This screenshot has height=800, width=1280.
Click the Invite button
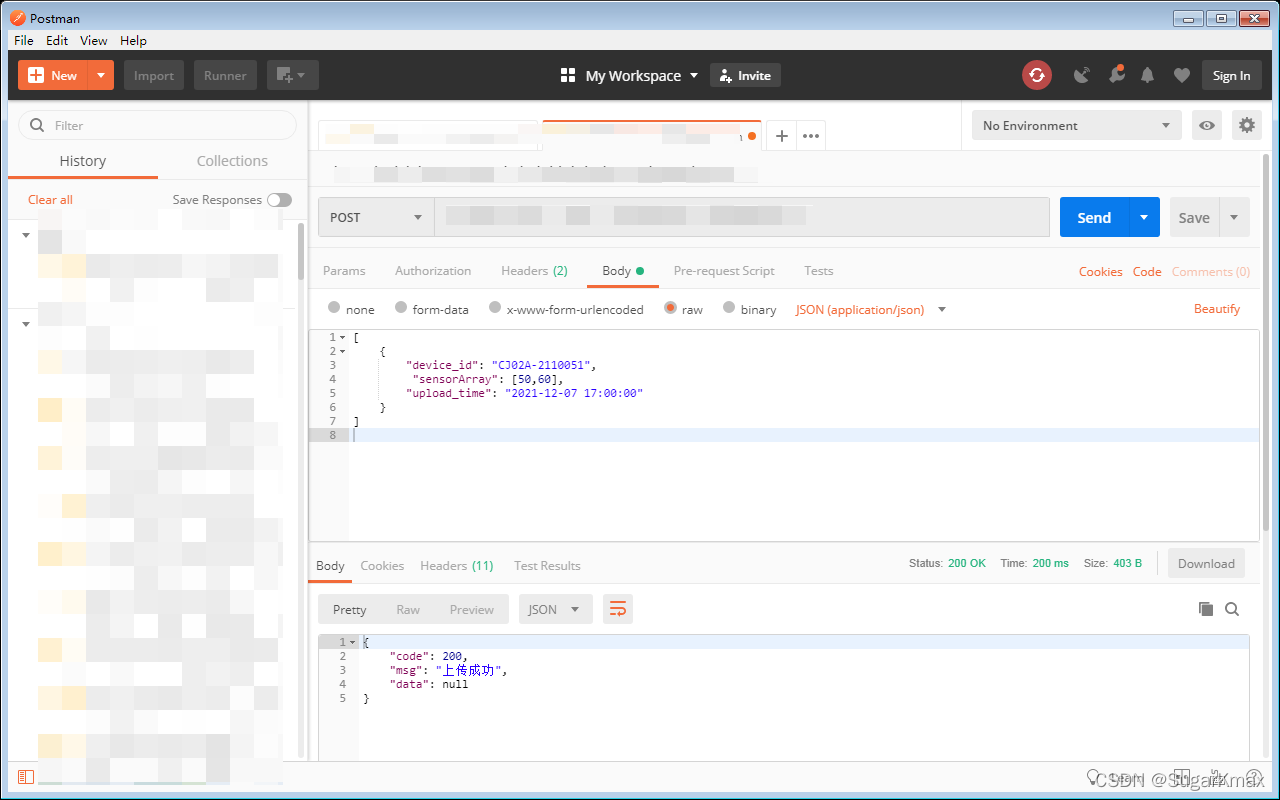[x=745, y=75]
